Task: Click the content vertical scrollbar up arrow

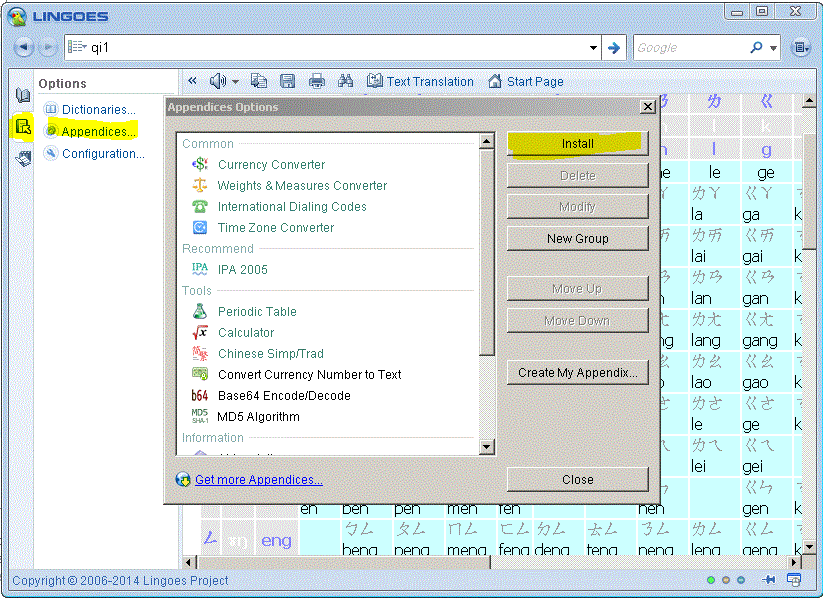Action: tap(809, 101)
